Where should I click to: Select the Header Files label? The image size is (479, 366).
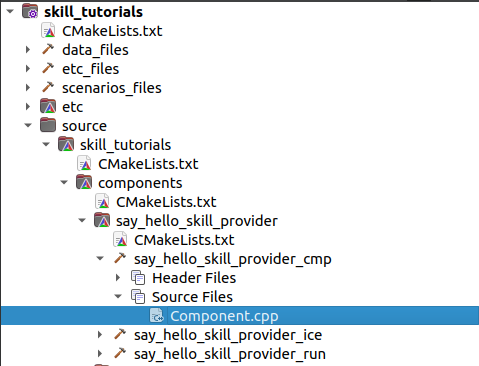point(194,278)
